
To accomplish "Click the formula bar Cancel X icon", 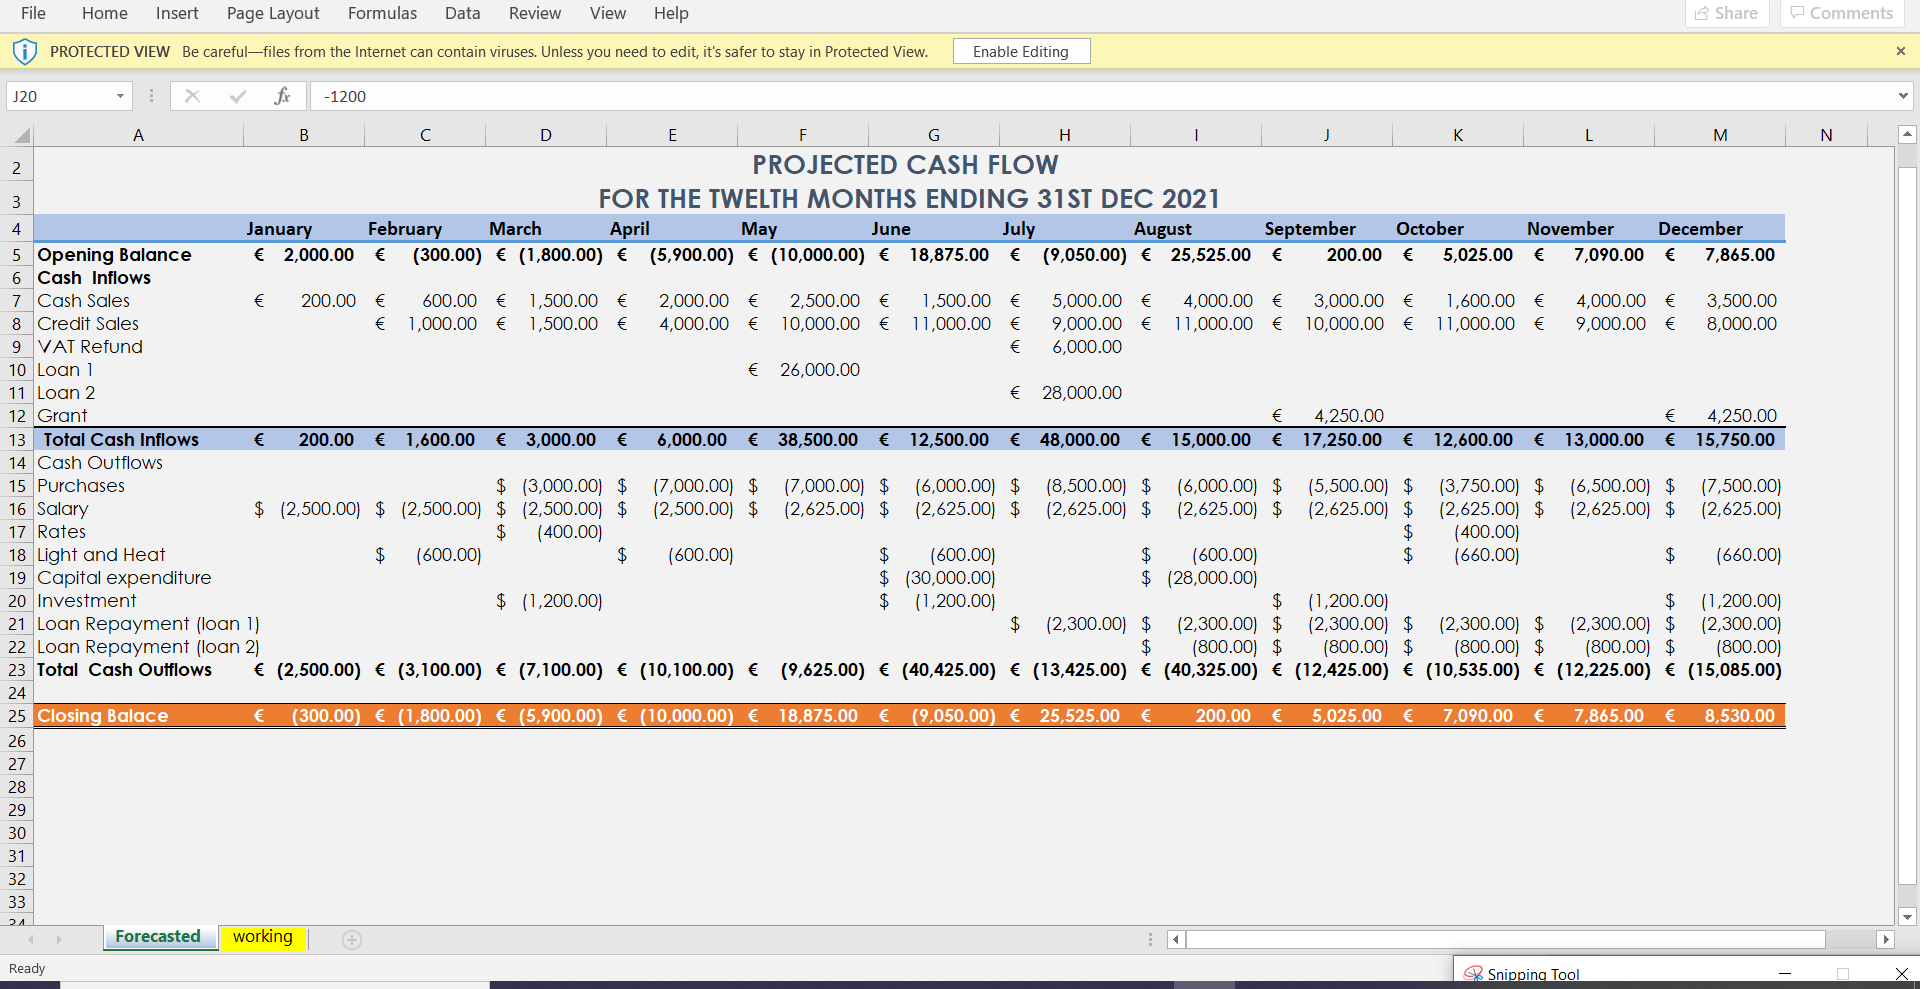I will pos(193,96).
